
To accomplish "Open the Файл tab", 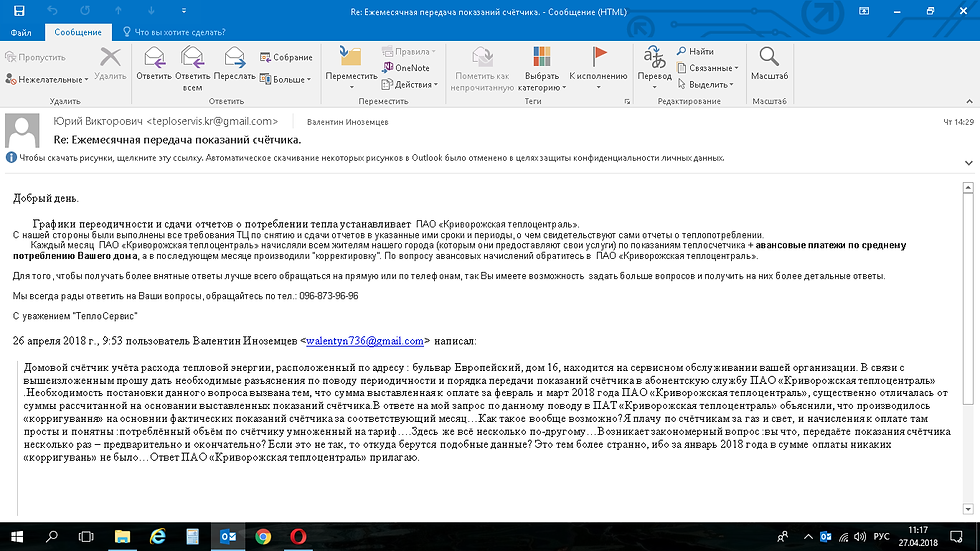I will (x=21, y=32).
